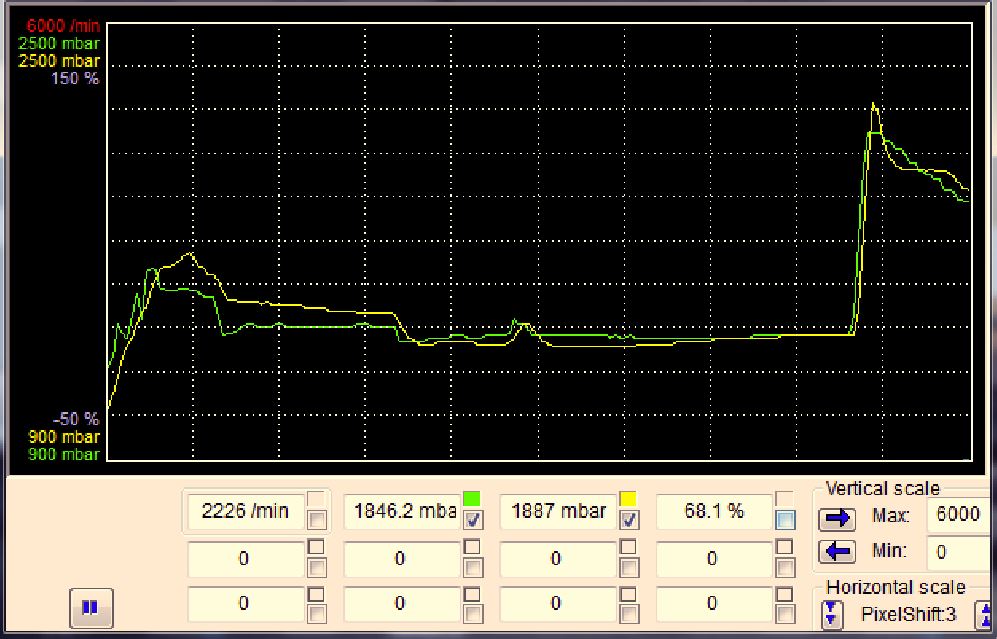Click the zero field directly below 2226 /min
This screenshot has height=639, width=997.
pyautogui.click(x=245, y=559)
